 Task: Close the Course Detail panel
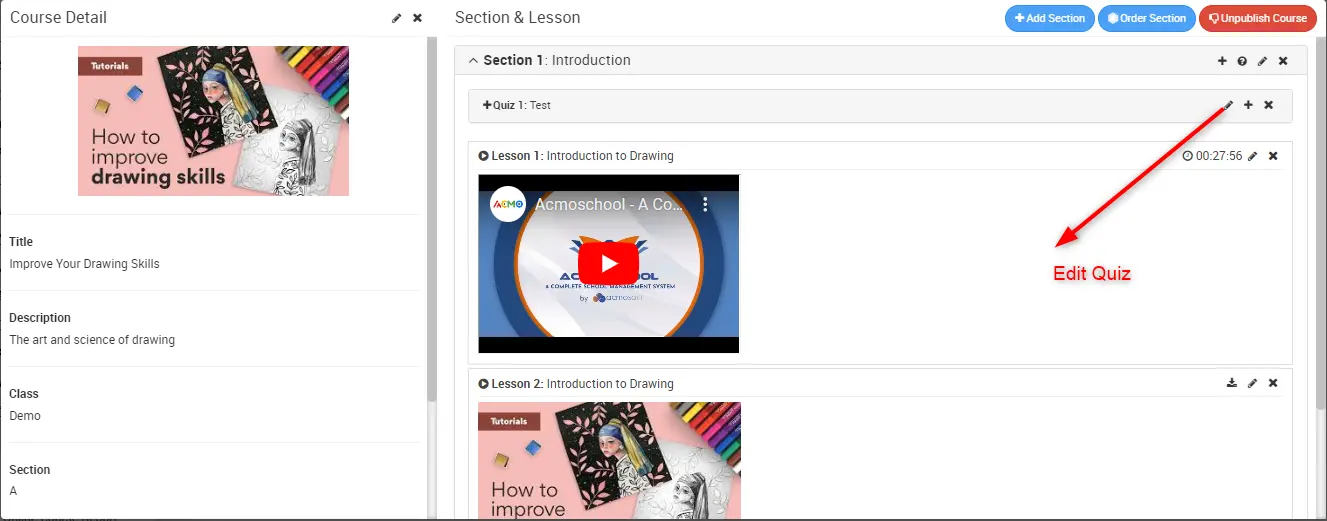[x=418, y=18]
